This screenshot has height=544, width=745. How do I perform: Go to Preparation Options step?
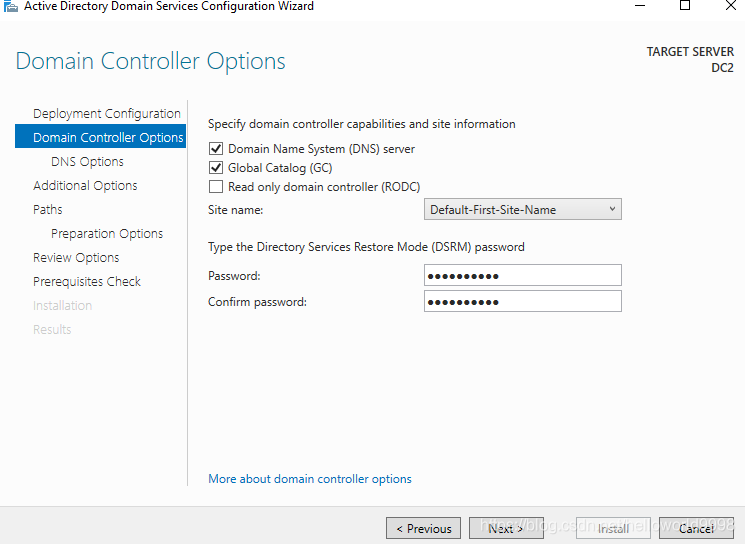[x=107, y=234]
